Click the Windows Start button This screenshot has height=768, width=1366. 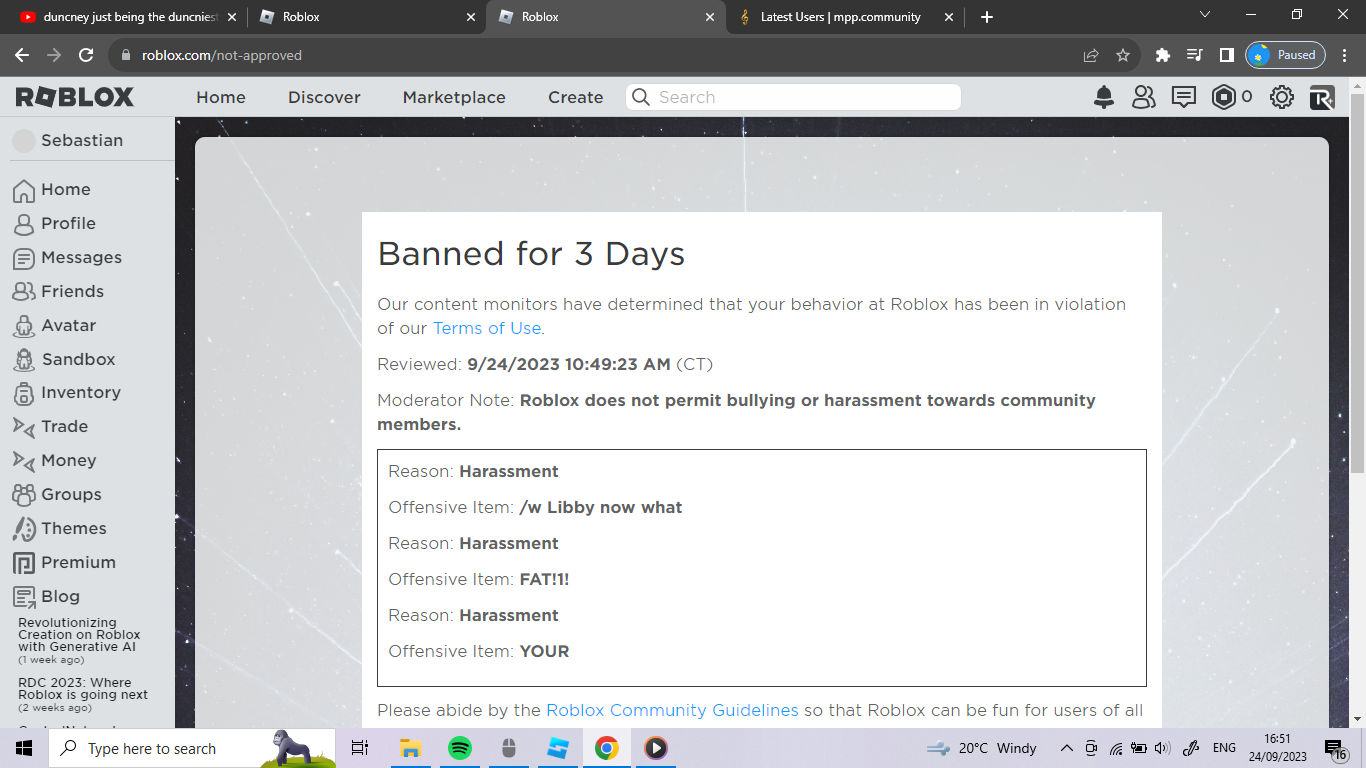coord(24,748)
